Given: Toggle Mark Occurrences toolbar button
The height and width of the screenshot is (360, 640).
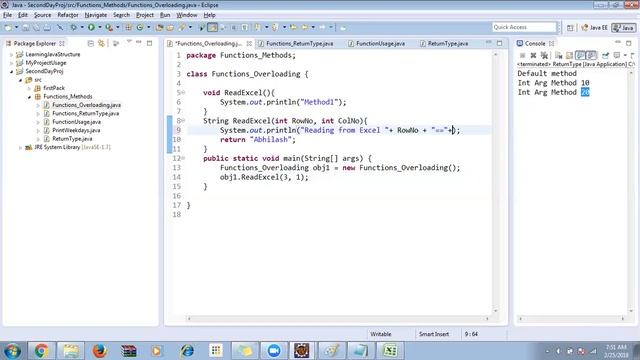Looking at the screenshot, I should pyautogui.click(x=212, y=27).
